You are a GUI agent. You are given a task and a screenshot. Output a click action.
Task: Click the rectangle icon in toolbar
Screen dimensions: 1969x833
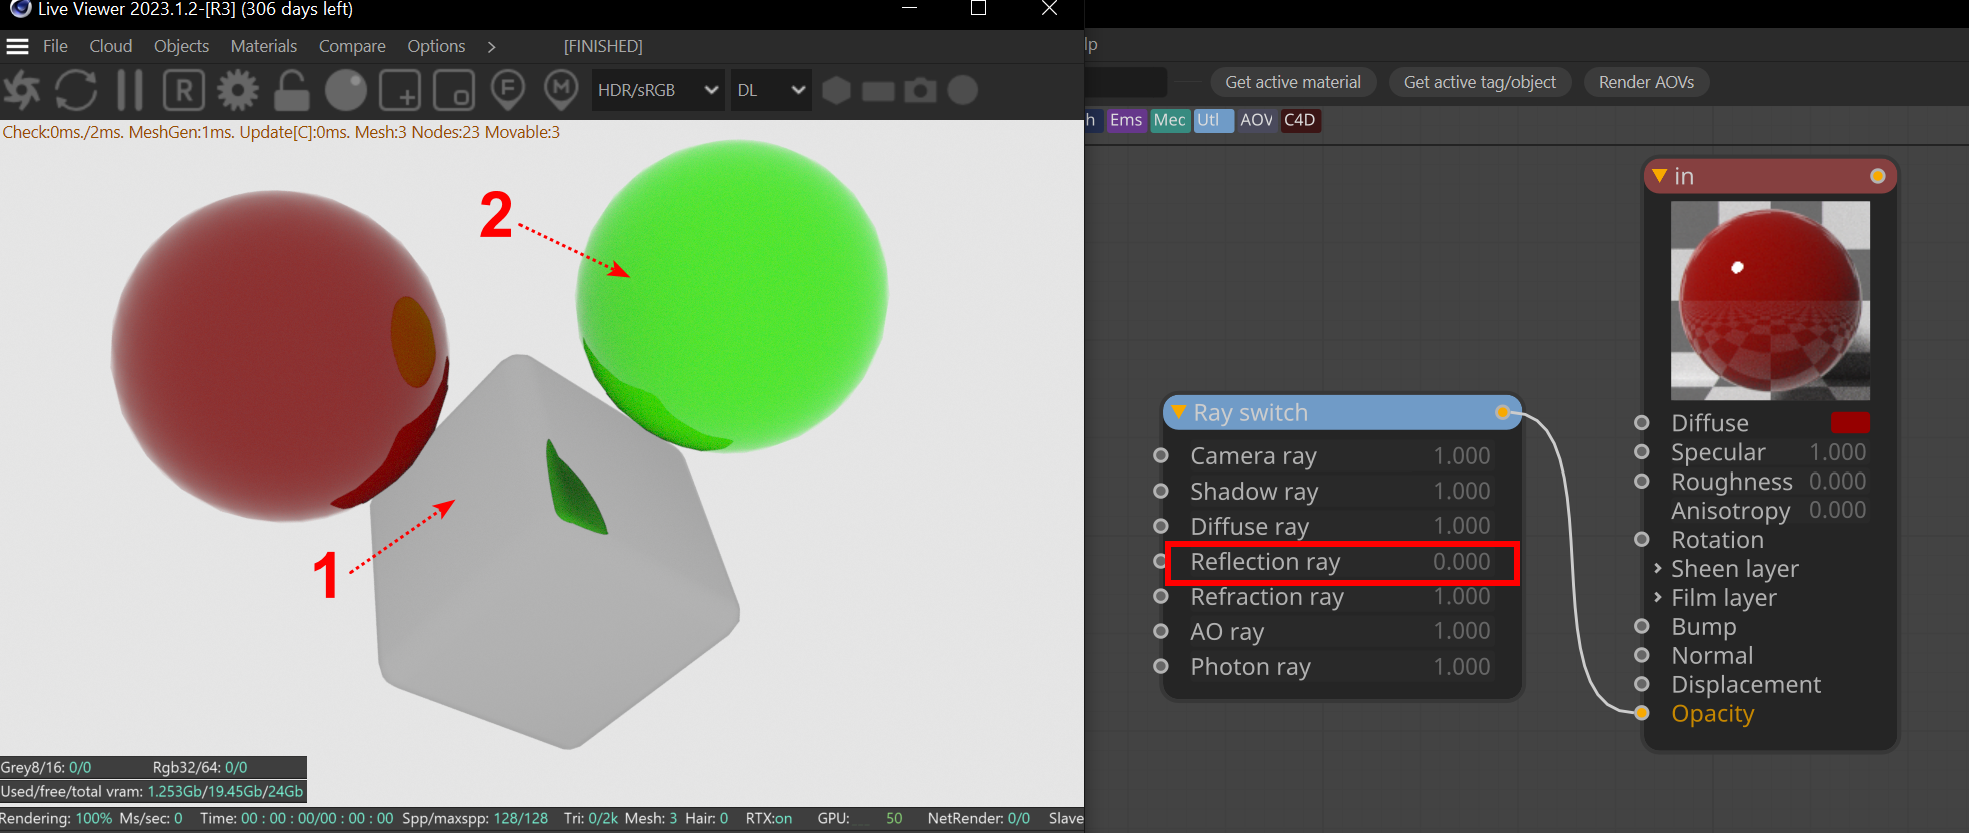coord(878,91)
